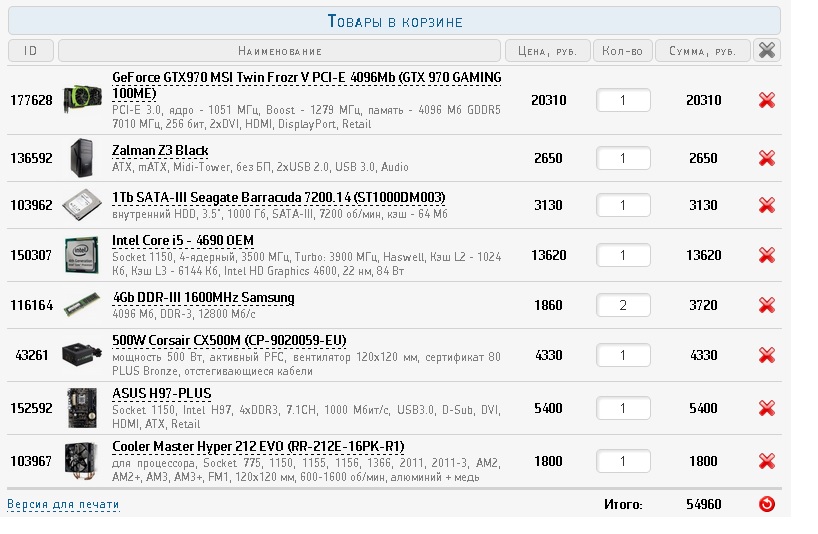Click Intel Core i5 processor thumbnail
Screen dimensions: 818x534
point(82,255)
